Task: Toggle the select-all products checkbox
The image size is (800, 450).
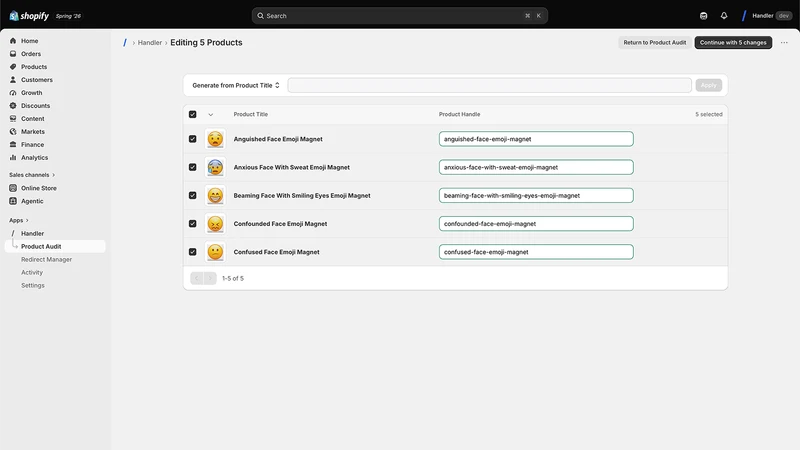Action: 192,114
